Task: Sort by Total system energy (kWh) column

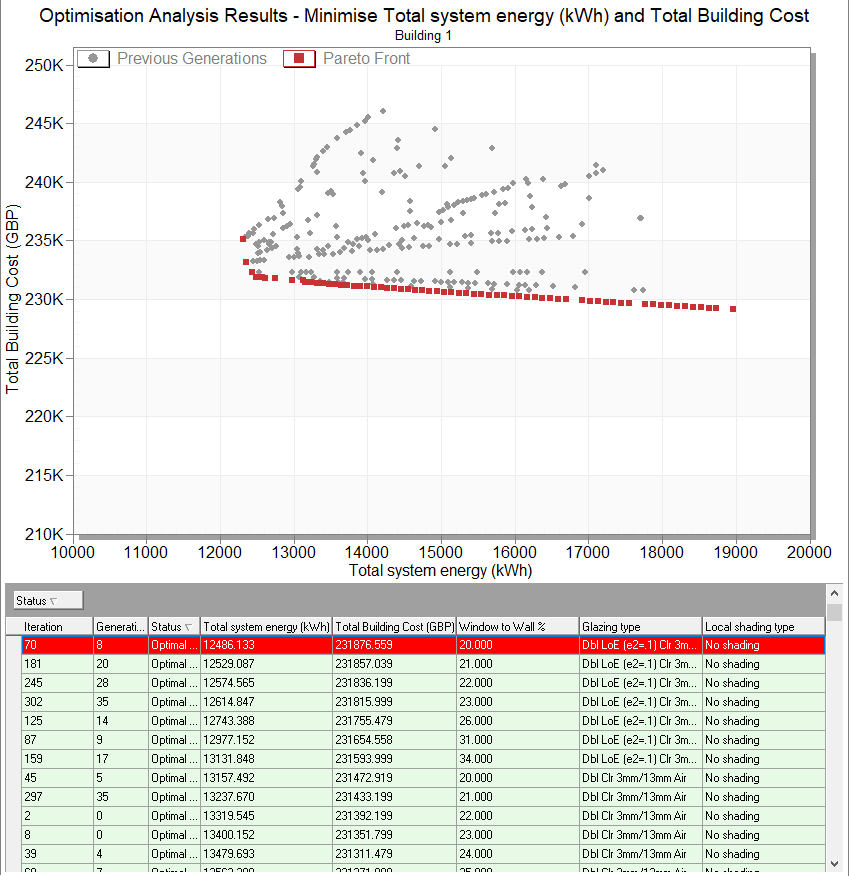Action: pos(266,627)
